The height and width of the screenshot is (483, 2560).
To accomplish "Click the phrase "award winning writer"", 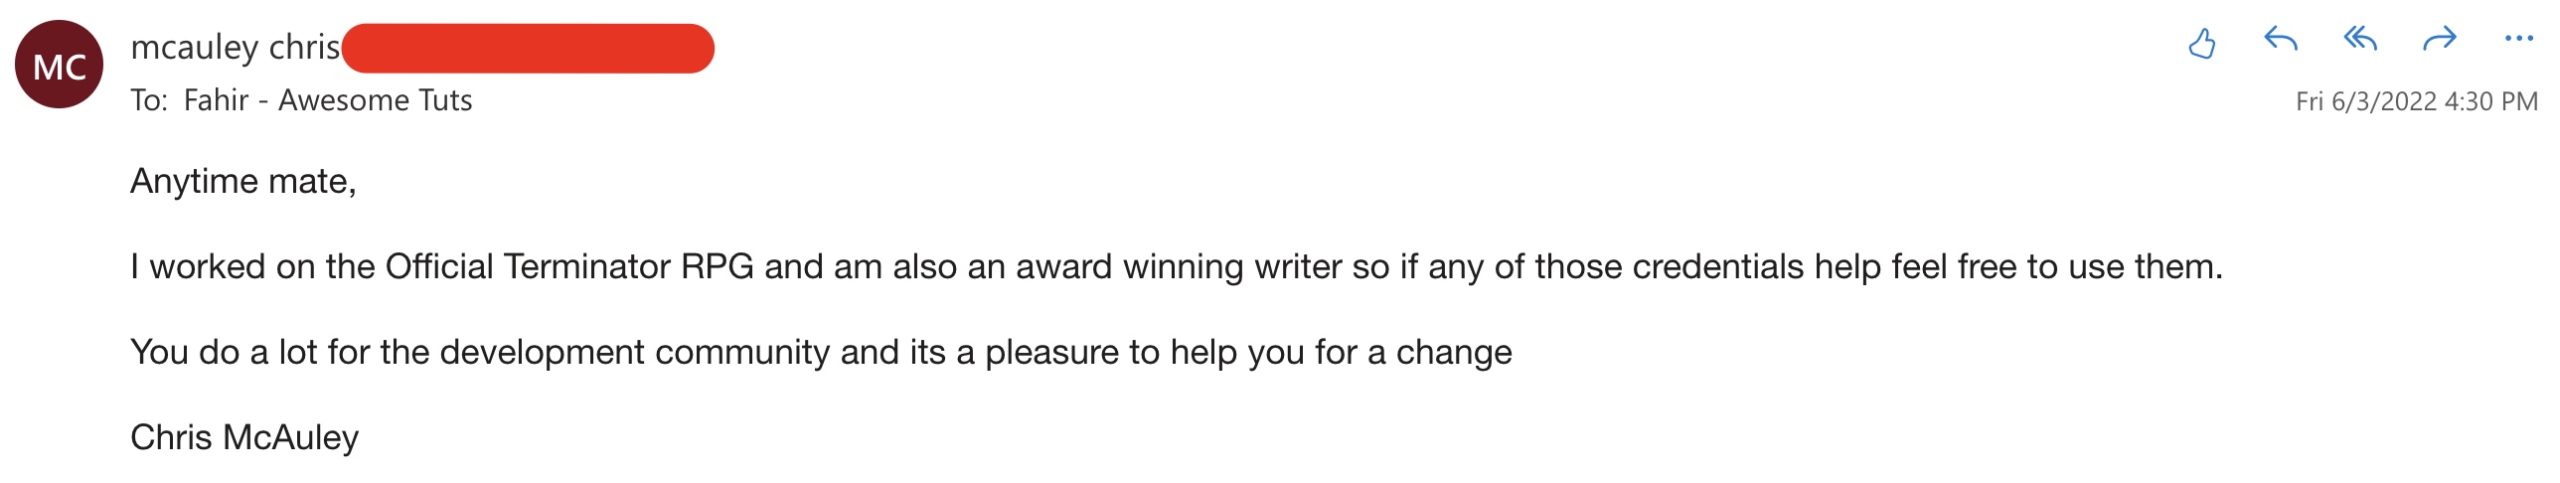I will click(x=1178, y=267).
